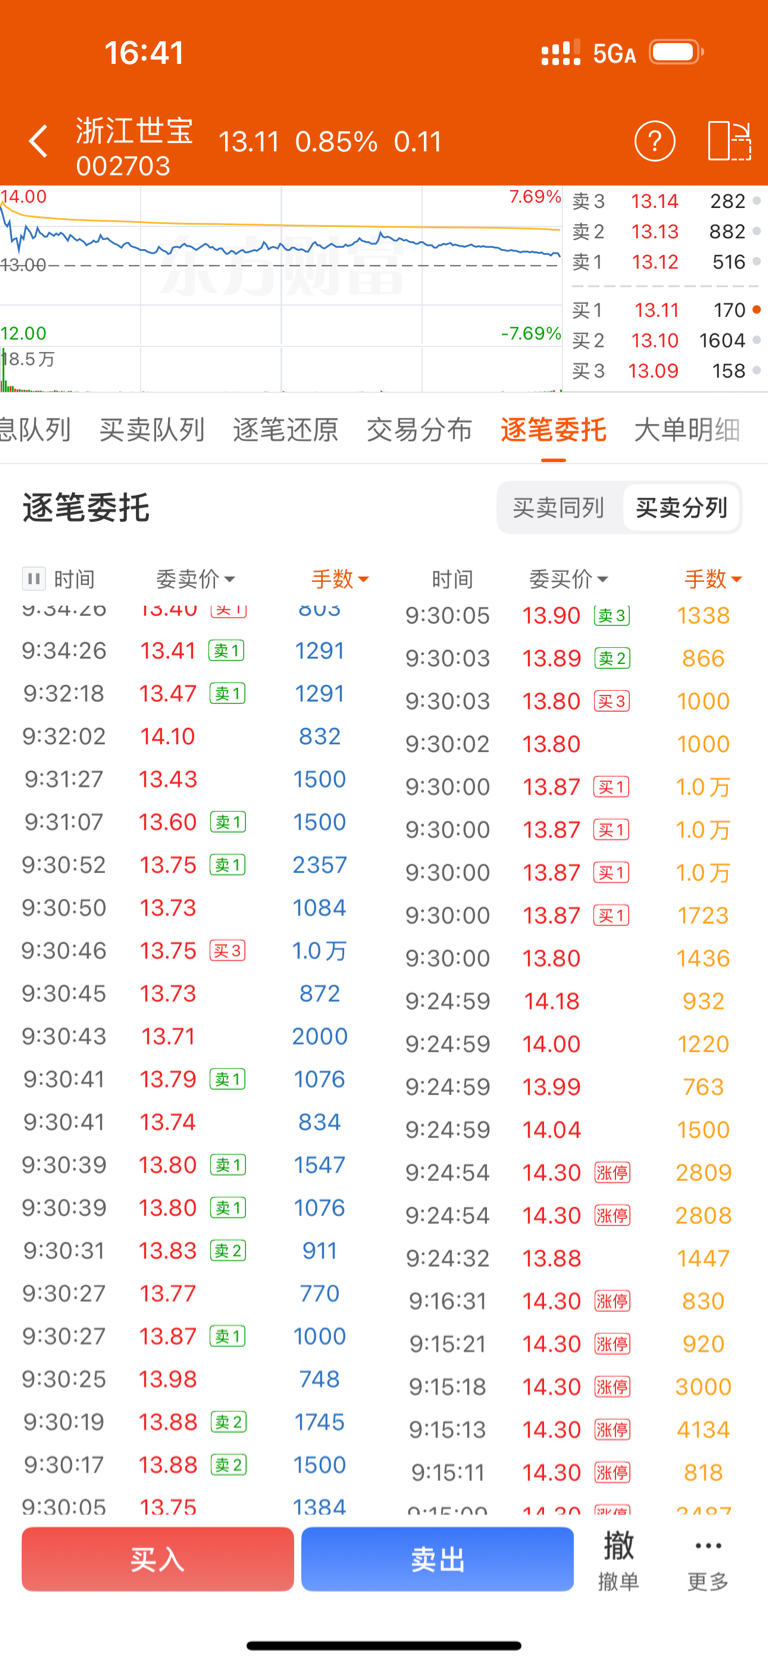Select the 卖2 13.13 quote row
Image resolution: width=768 pixels, height=1665 pixels.
(666, 232)
